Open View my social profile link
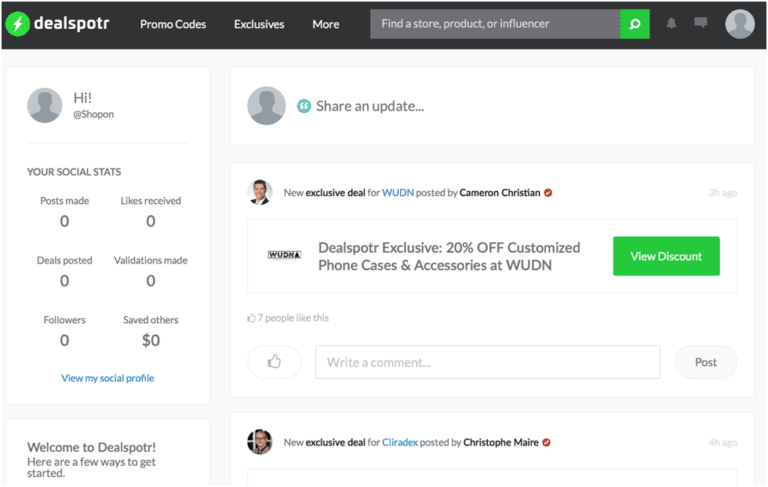Image resolution: width=768 pixels, height=487 pixels. (x=108, y=378)
